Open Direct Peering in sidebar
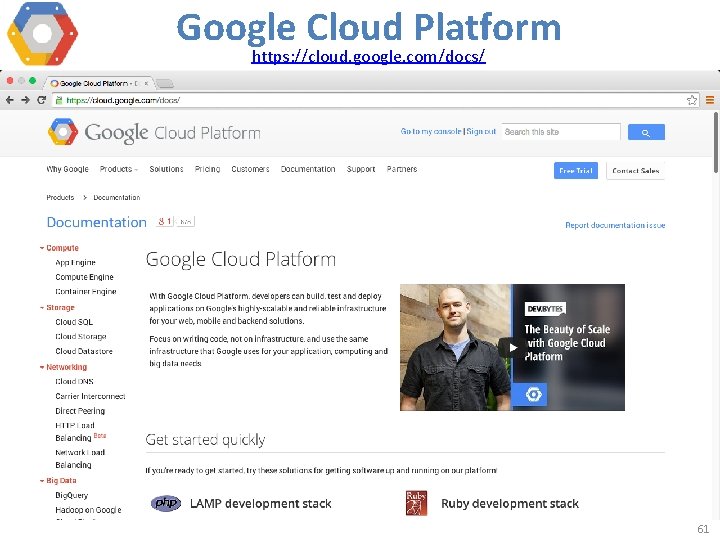This screenshot has width=720, height=540. 80,411
